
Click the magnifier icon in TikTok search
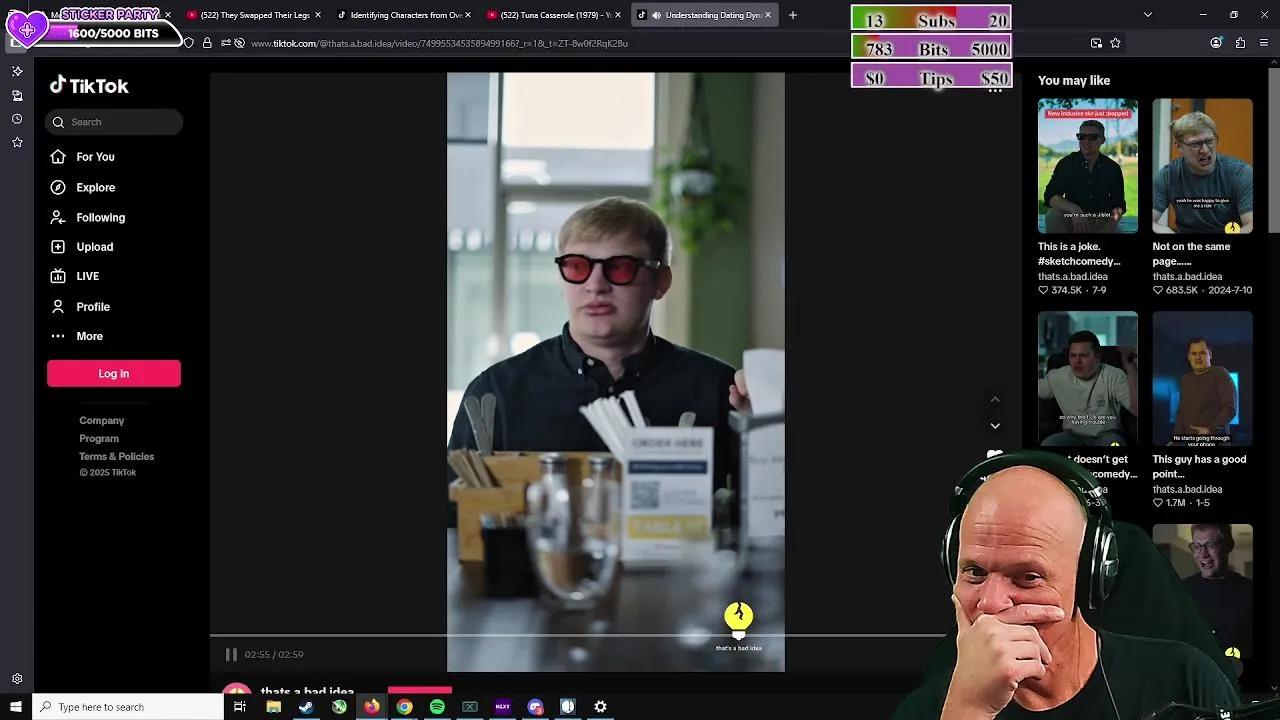pos(58,122)
